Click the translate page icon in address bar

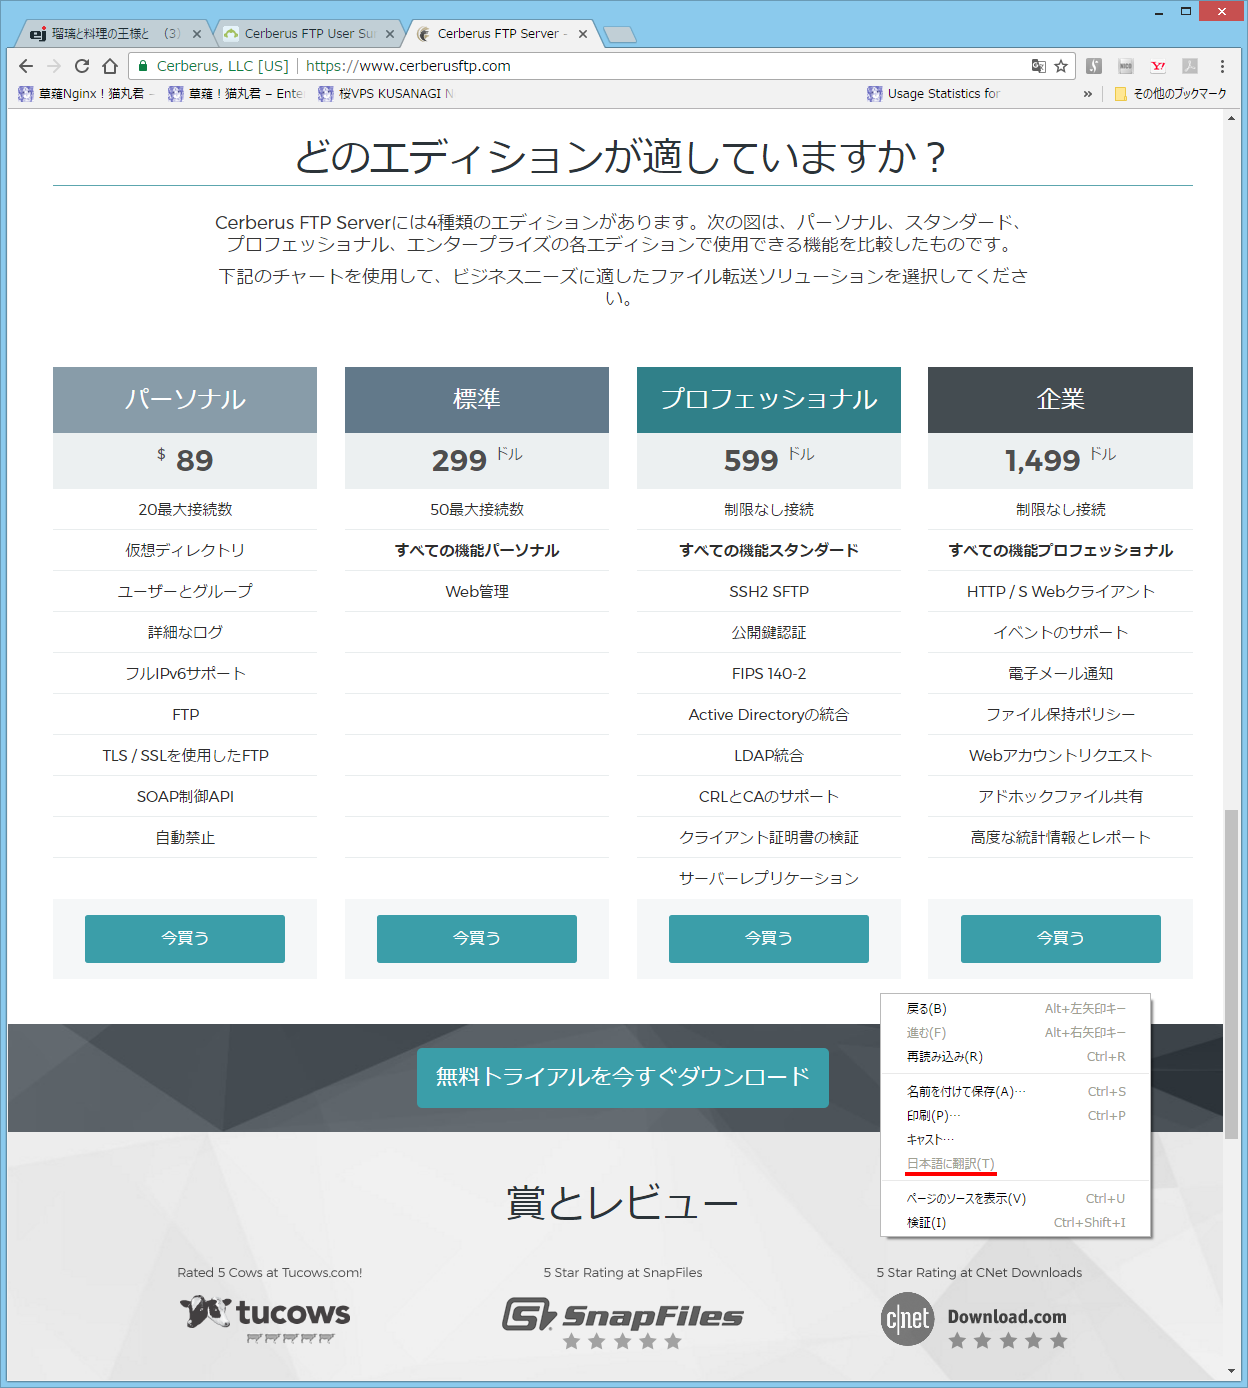1039,66
